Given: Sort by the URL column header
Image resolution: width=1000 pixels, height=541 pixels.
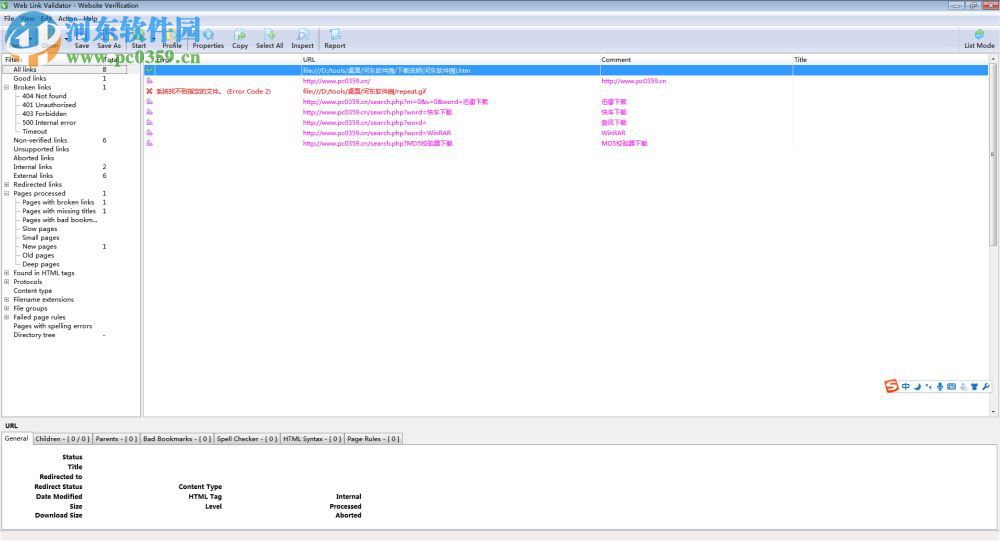Looking at the screenshot, I should [x=450, y=59].
